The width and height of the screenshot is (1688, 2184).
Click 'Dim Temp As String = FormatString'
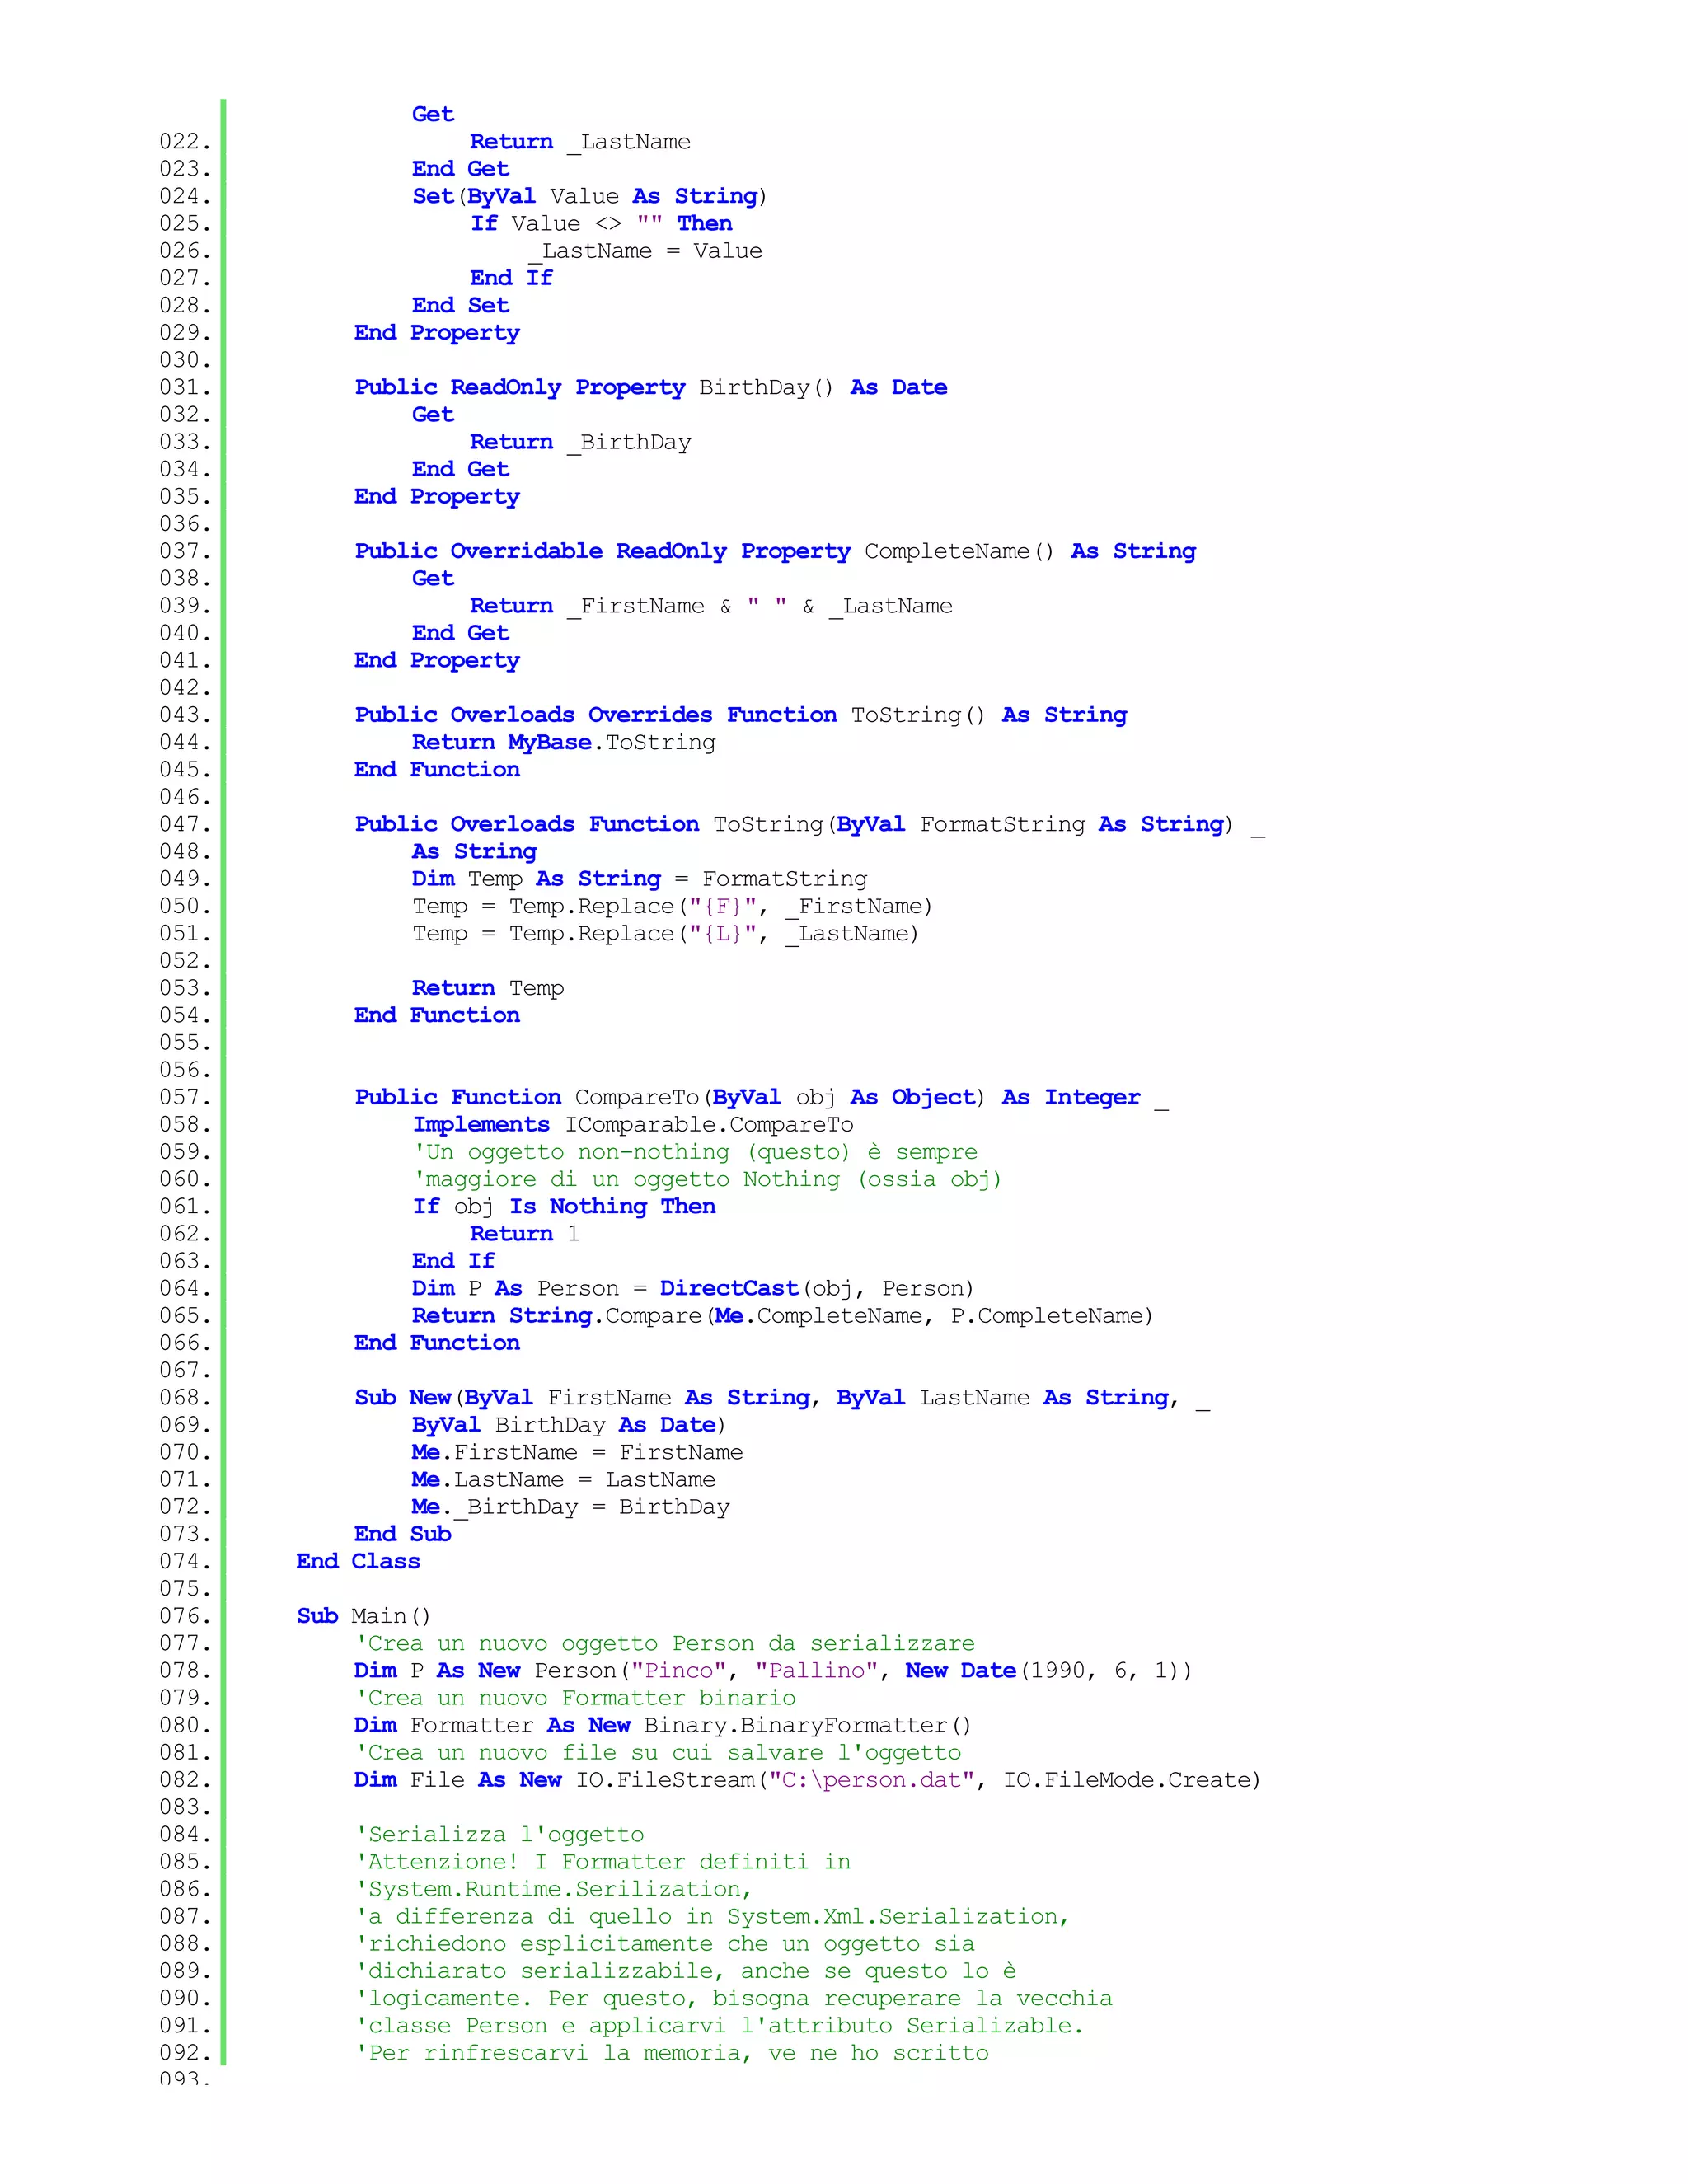point(640,879)
